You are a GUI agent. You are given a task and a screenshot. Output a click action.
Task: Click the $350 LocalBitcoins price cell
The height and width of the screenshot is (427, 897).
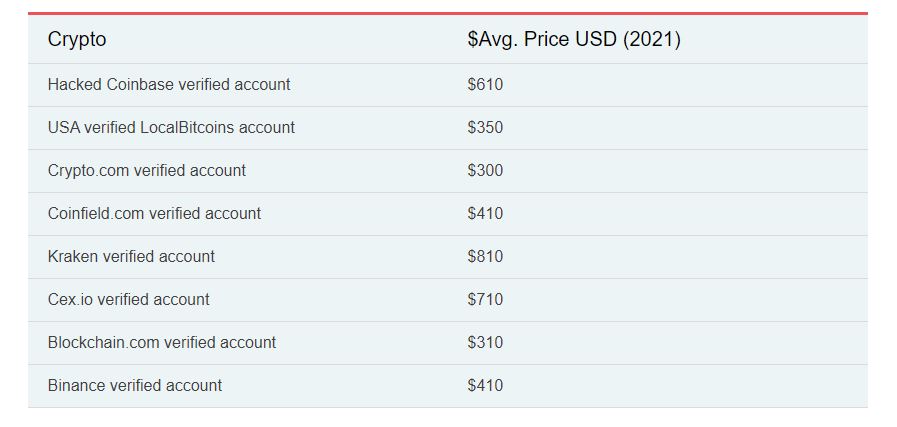click(485, 127)
